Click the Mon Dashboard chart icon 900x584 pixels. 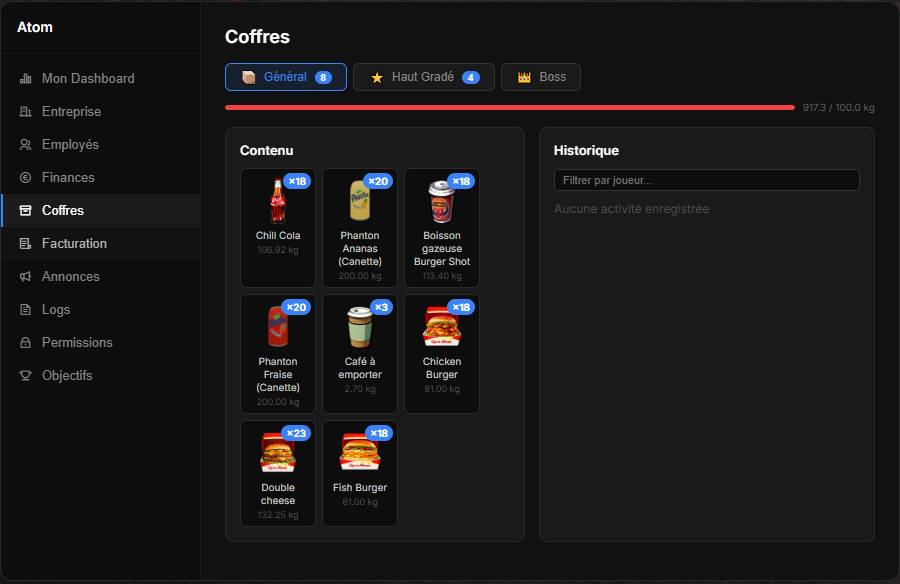pyautogui.click(x=26, y=79)
